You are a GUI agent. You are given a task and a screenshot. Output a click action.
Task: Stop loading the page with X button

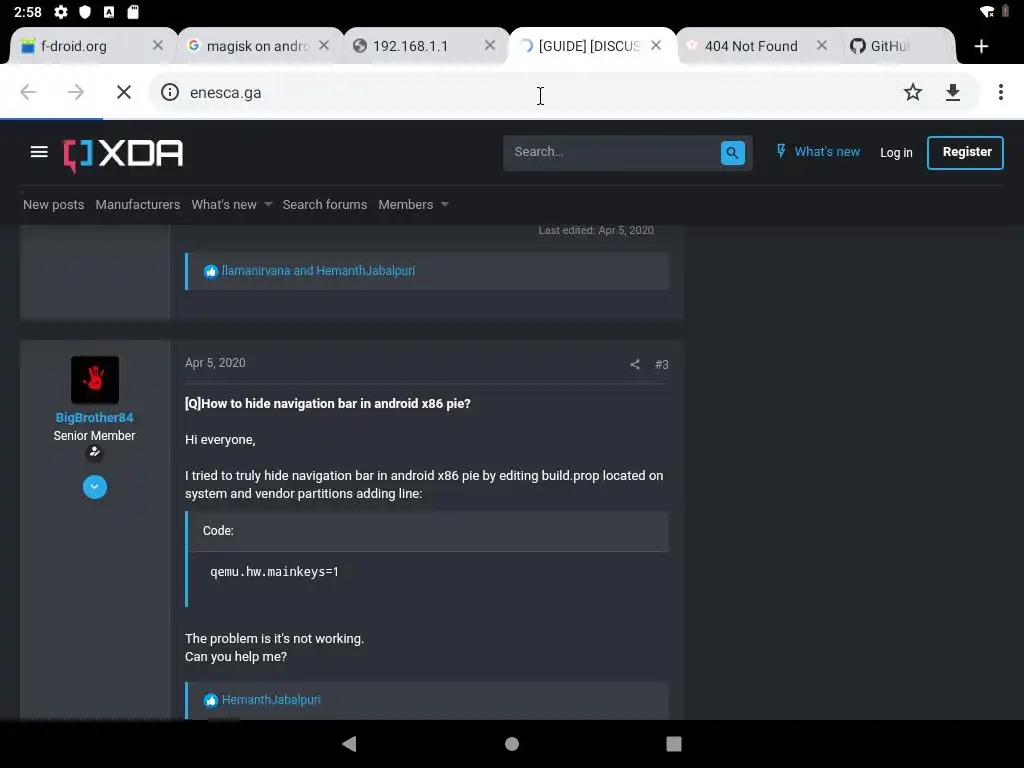pos(123,93)
